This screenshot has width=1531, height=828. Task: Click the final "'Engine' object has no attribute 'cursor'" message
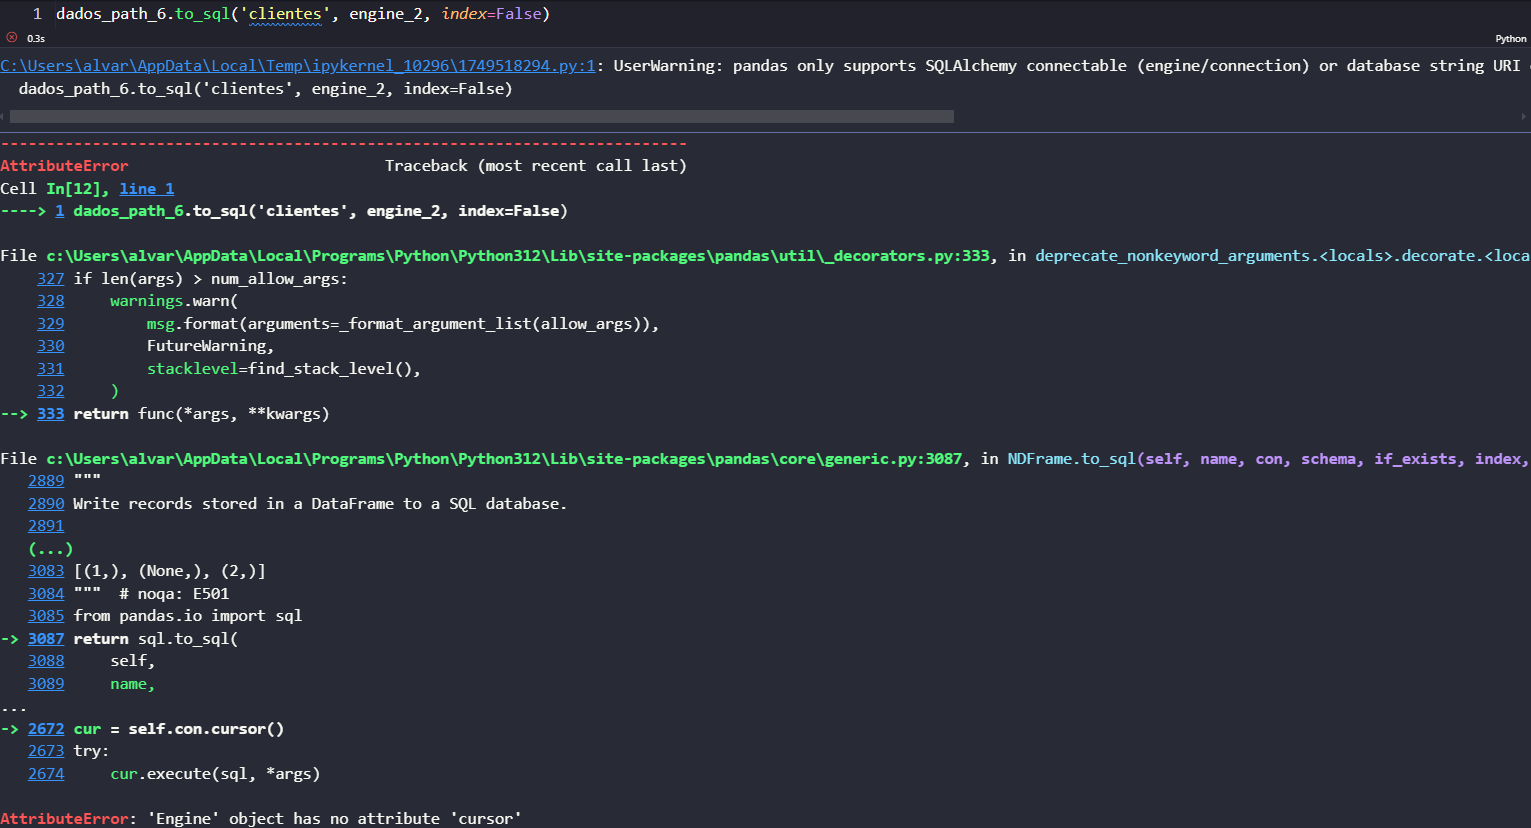[x=335, y=819]
